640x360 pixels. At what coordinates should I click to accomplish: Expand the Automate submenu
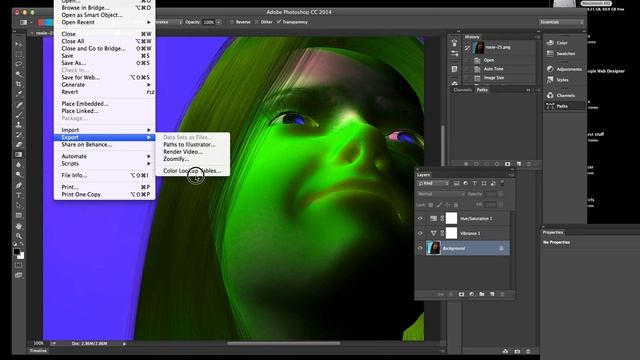click(104, 156)
